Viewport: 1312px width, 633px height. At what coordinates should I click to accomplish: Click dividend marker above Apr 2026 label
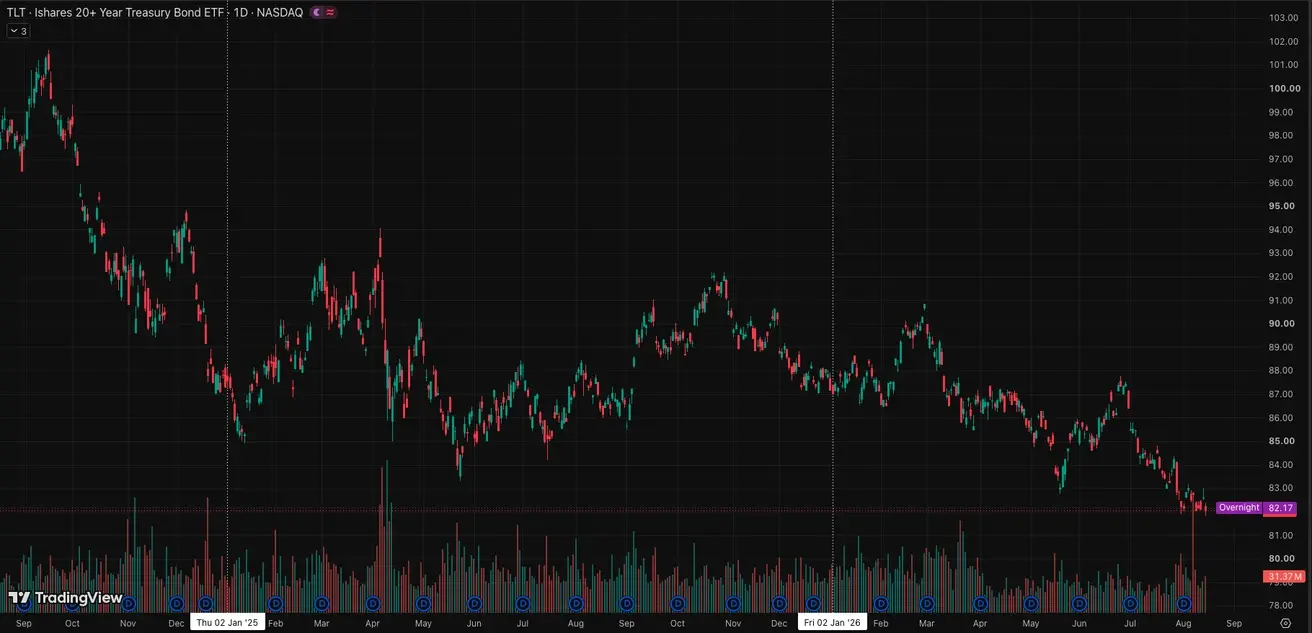(981, 604)
